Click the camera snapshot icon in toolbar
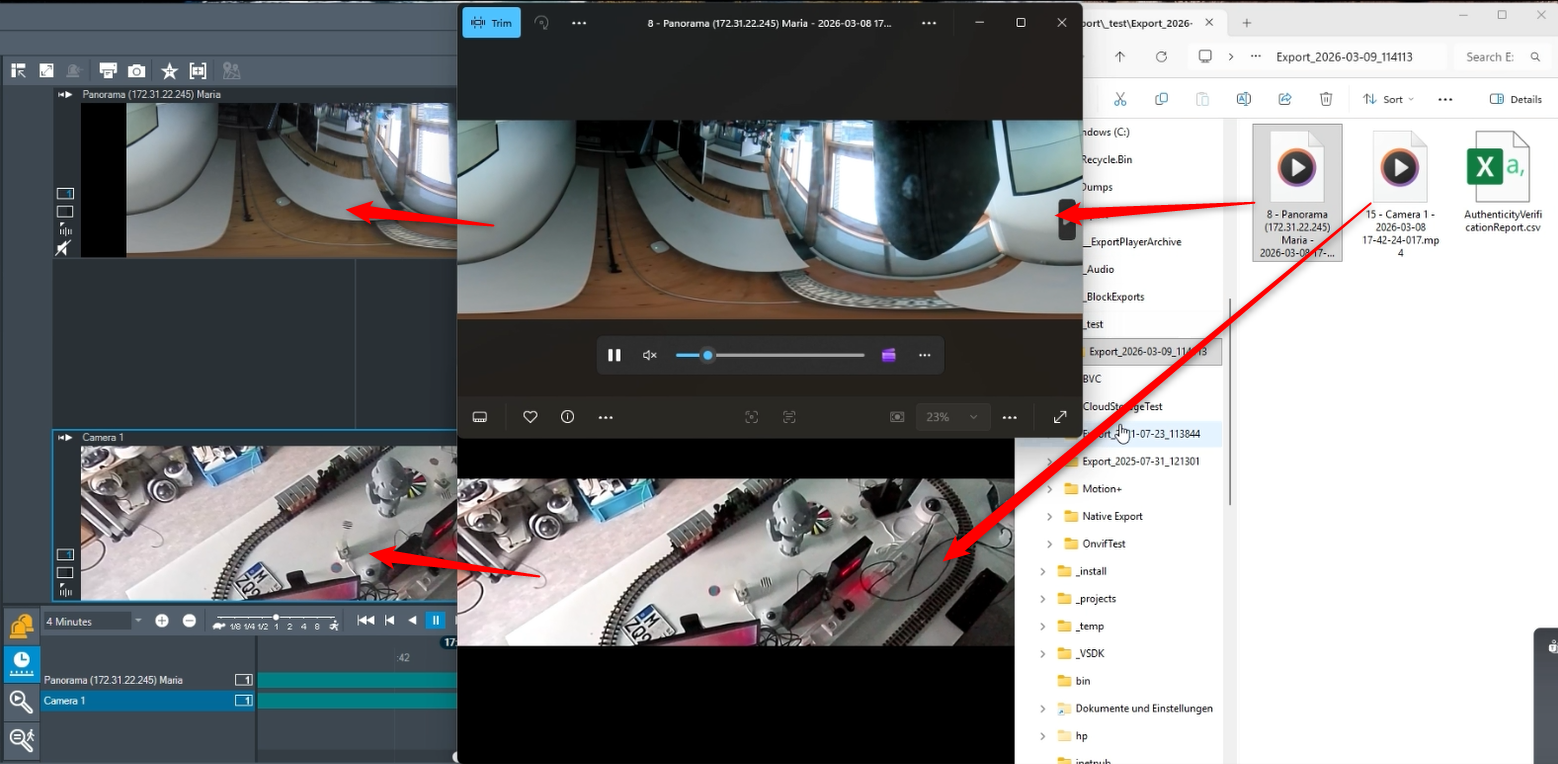 tap(137, 71)
